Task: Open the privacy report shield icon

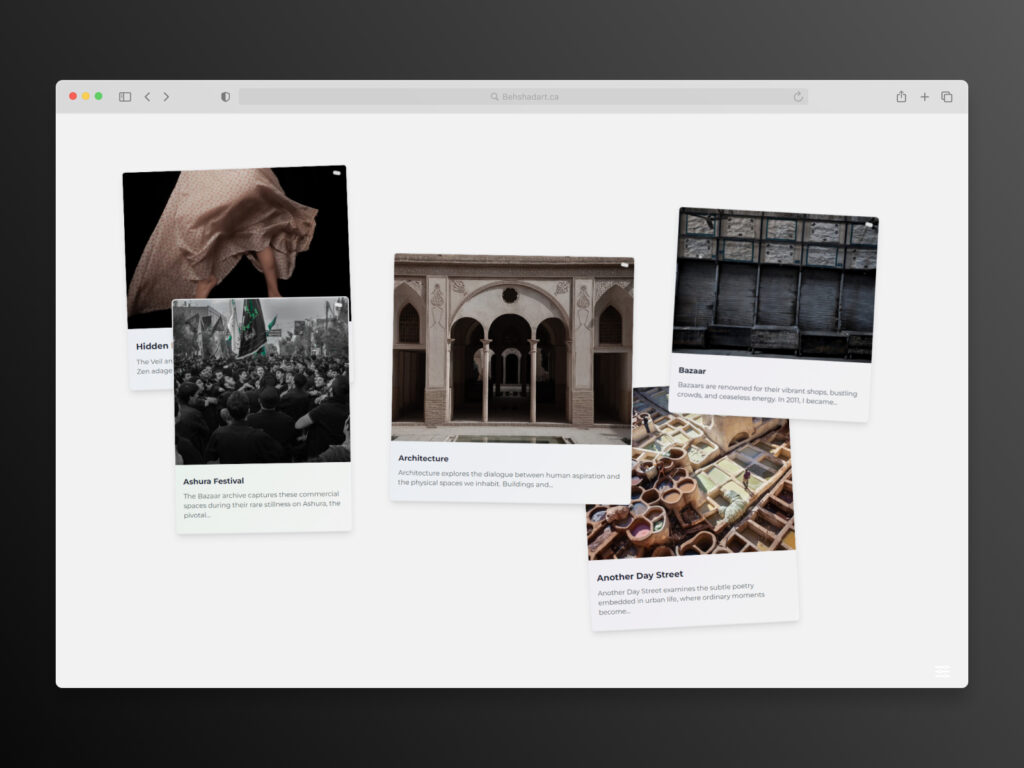Action: click(225, 97)
